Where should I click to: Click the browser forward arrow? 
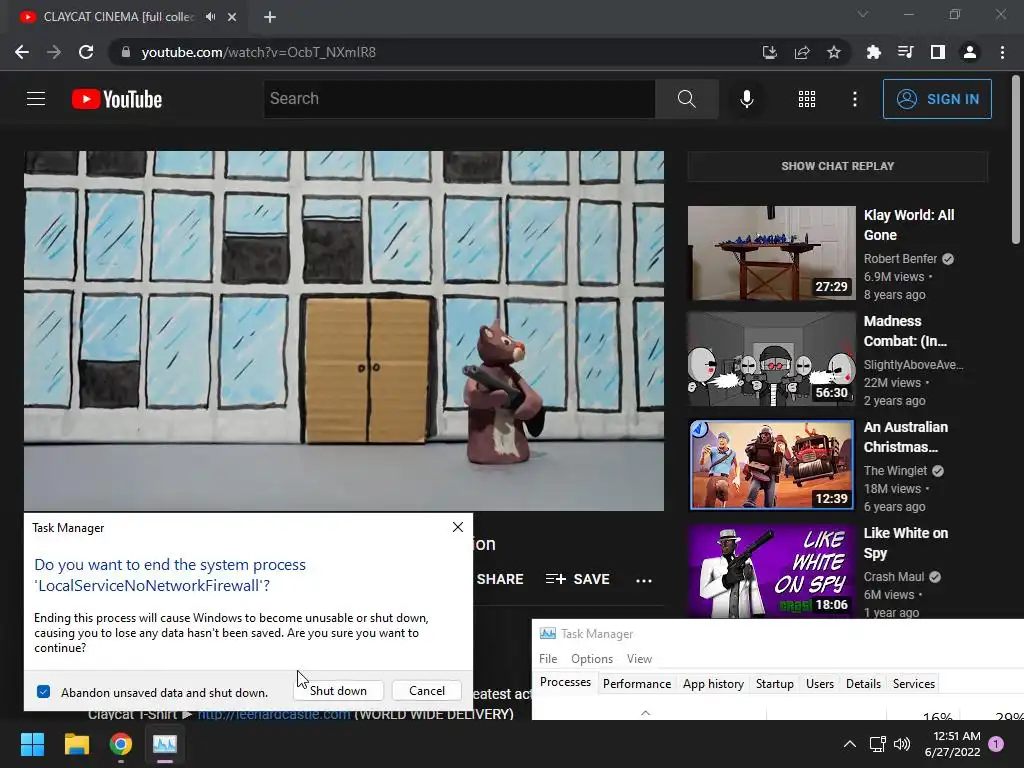pyautogui.click(x=54, y=52)
